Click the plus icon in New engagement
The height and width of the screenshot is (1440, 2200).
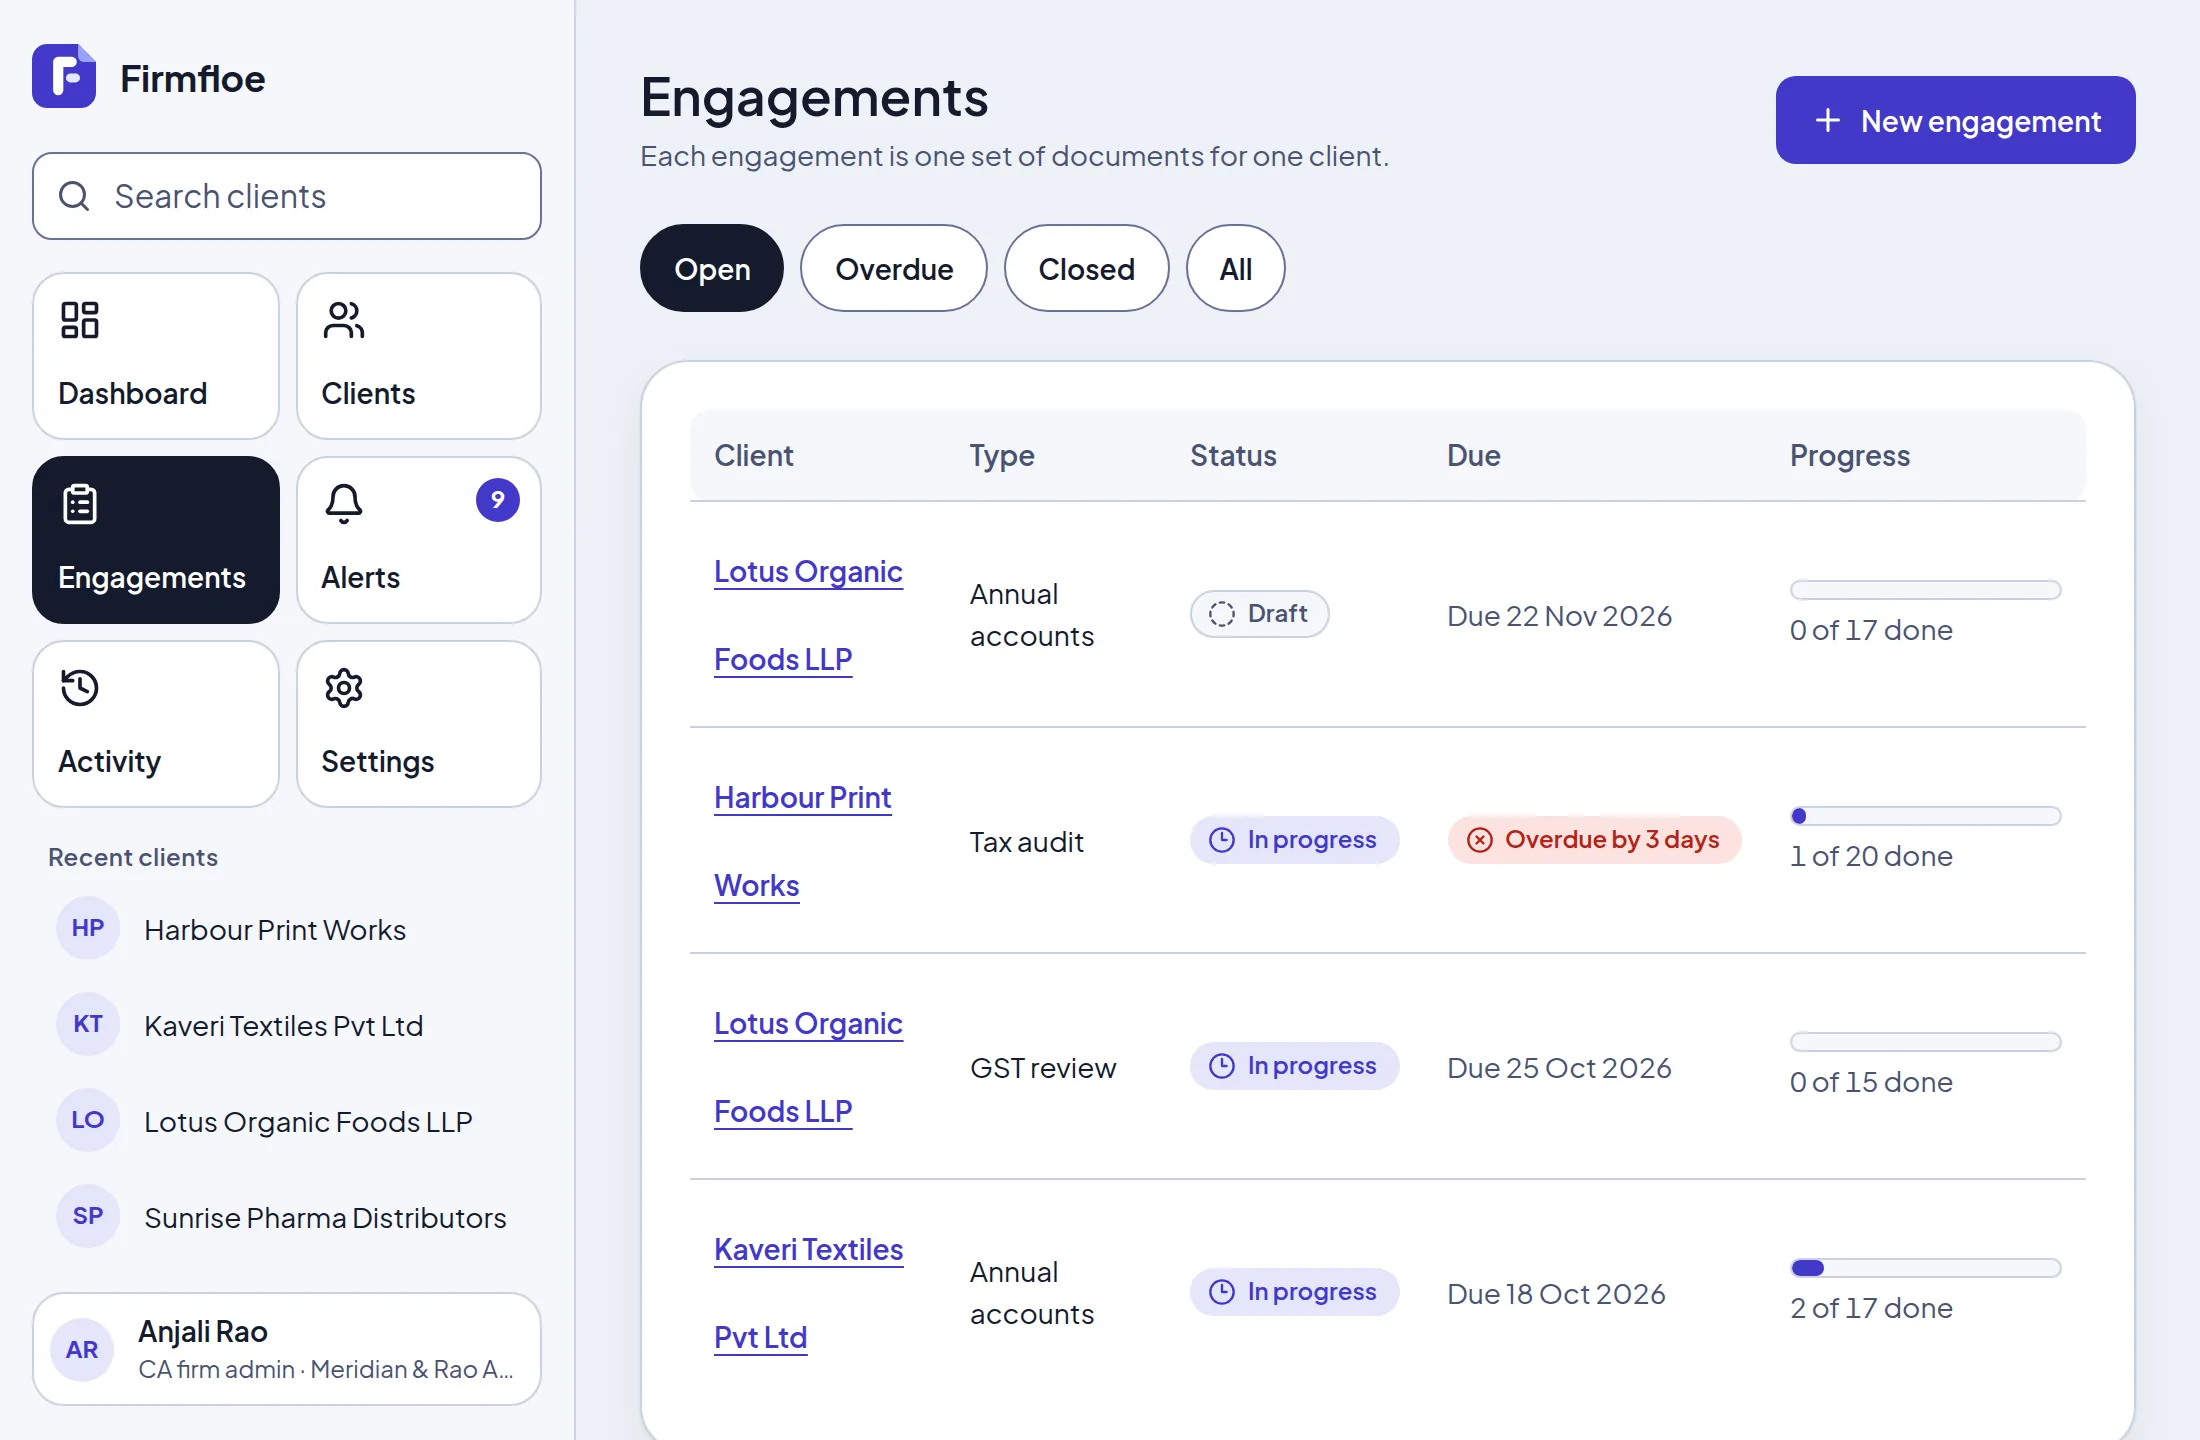coord(1828,120)
